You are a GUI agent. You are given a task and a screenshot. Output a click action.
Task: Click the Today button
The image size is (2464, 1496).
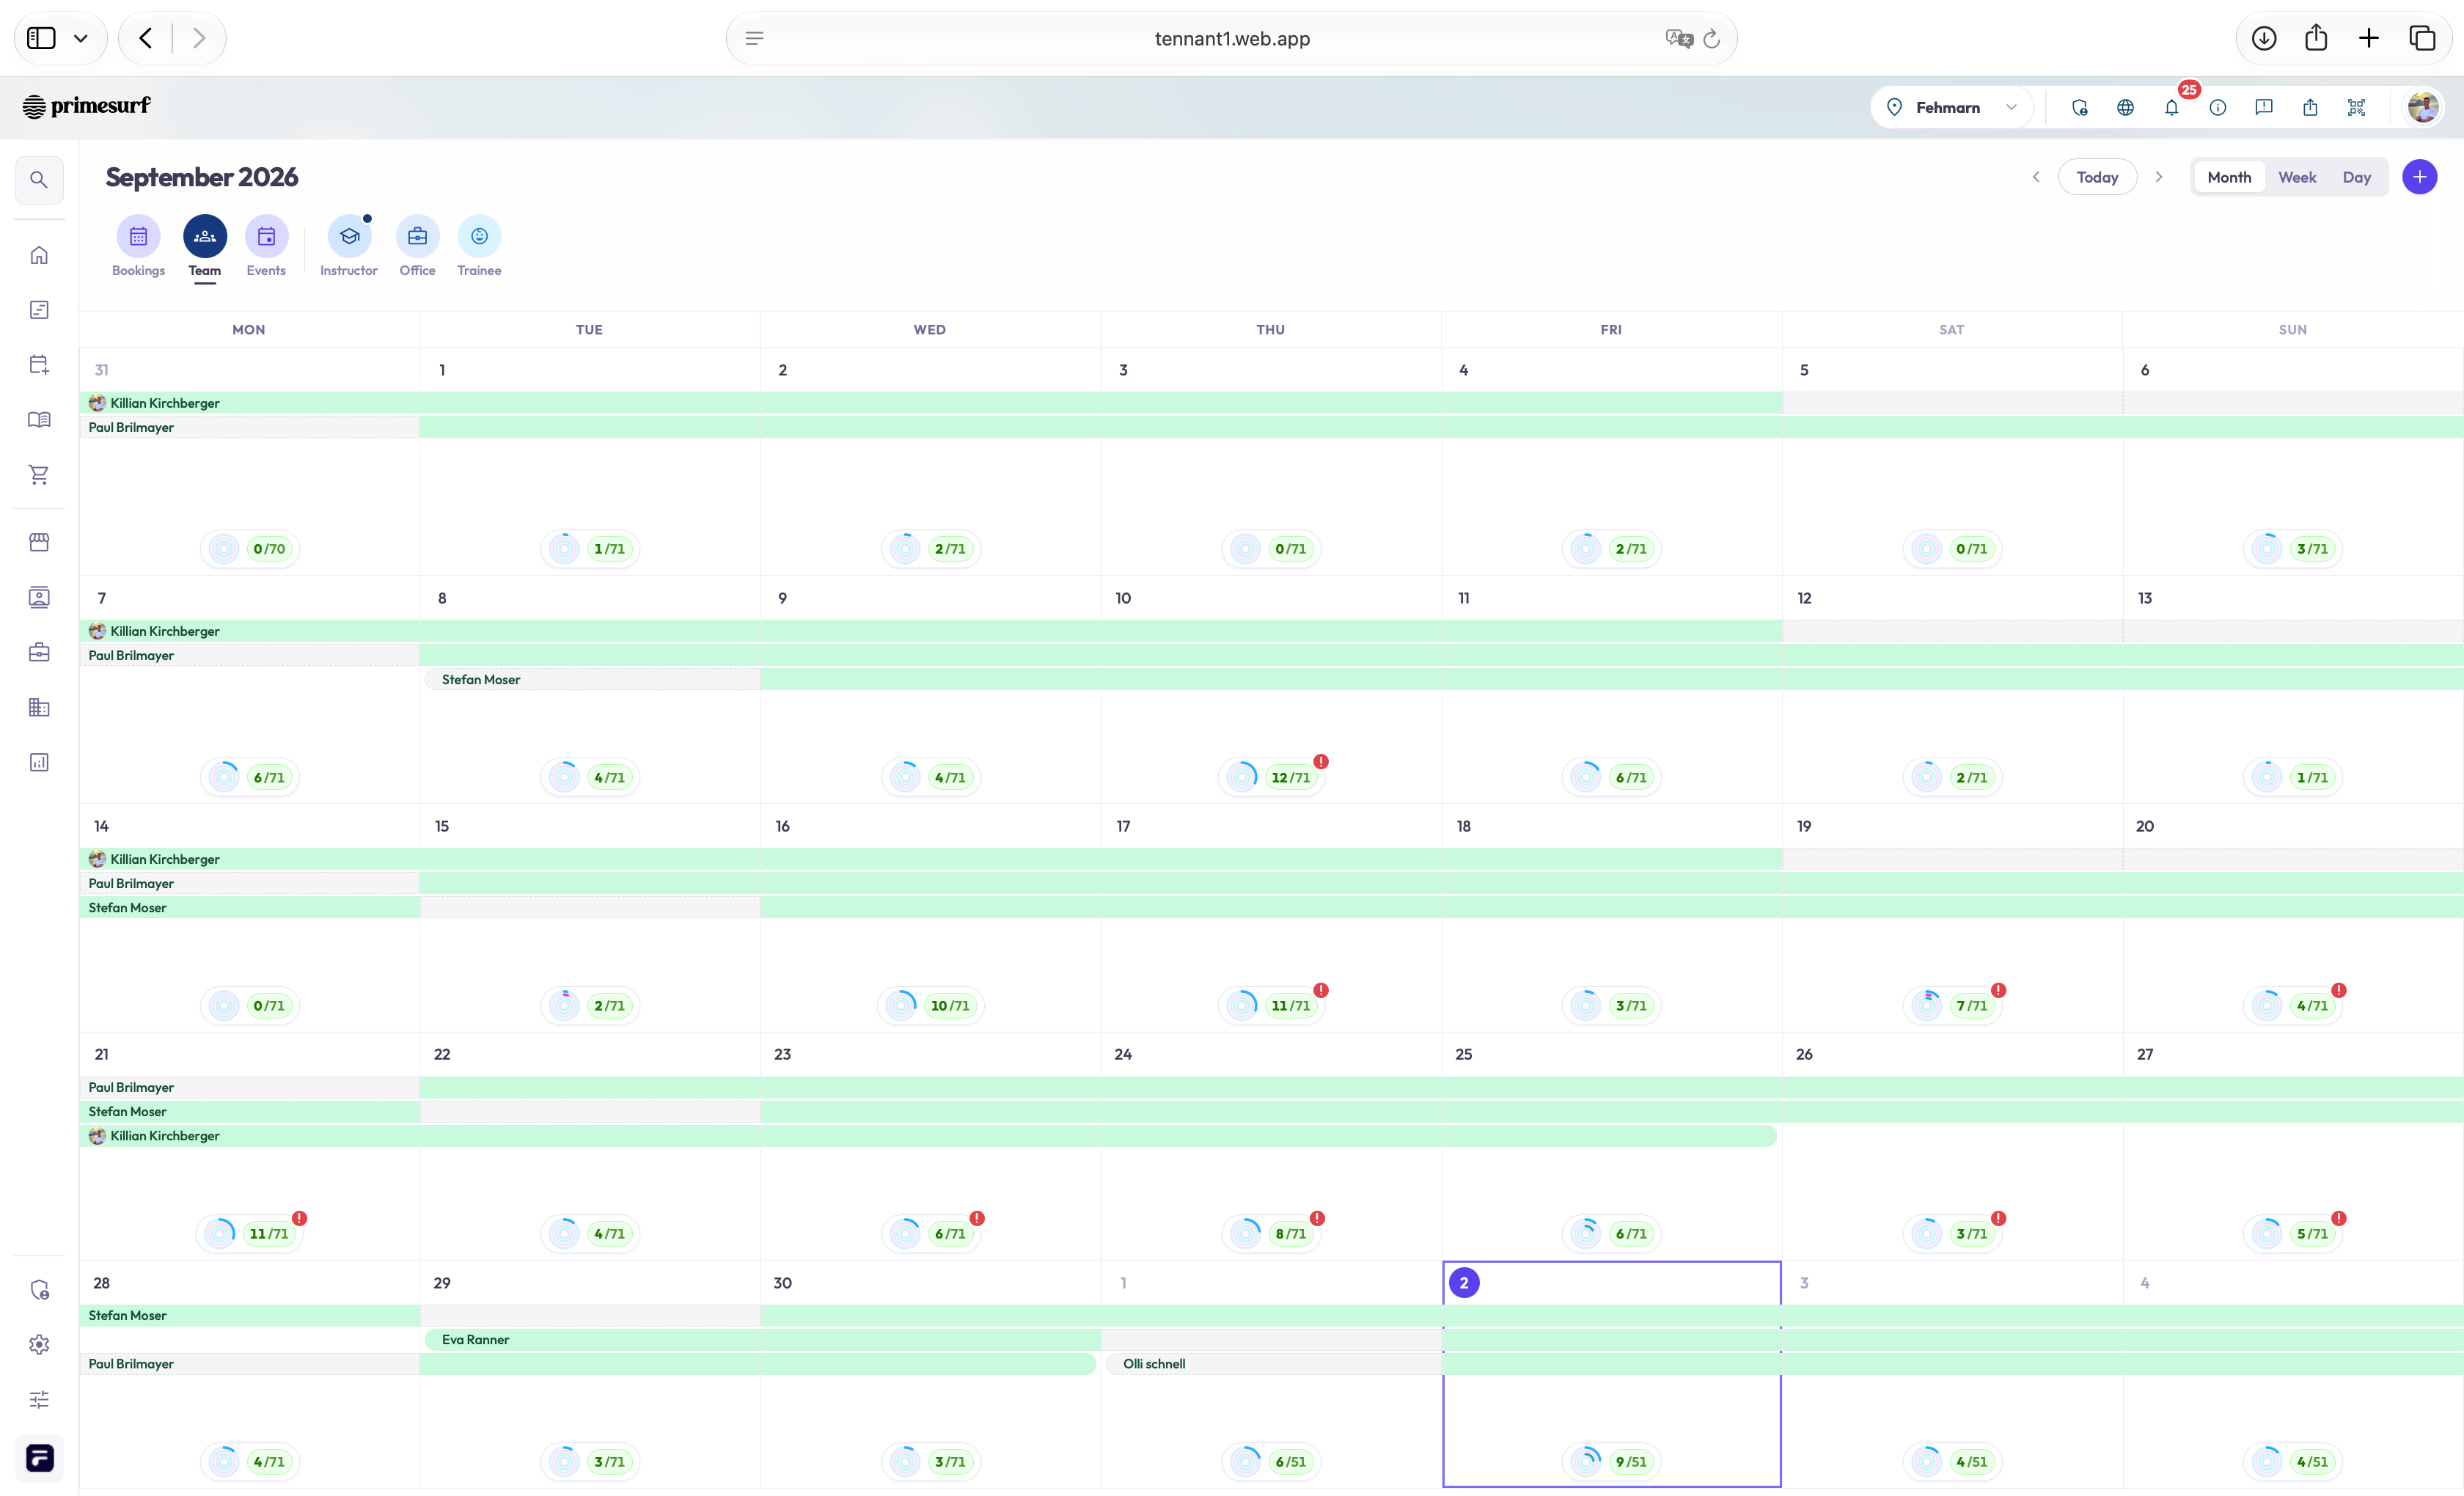coord(2097,177)
